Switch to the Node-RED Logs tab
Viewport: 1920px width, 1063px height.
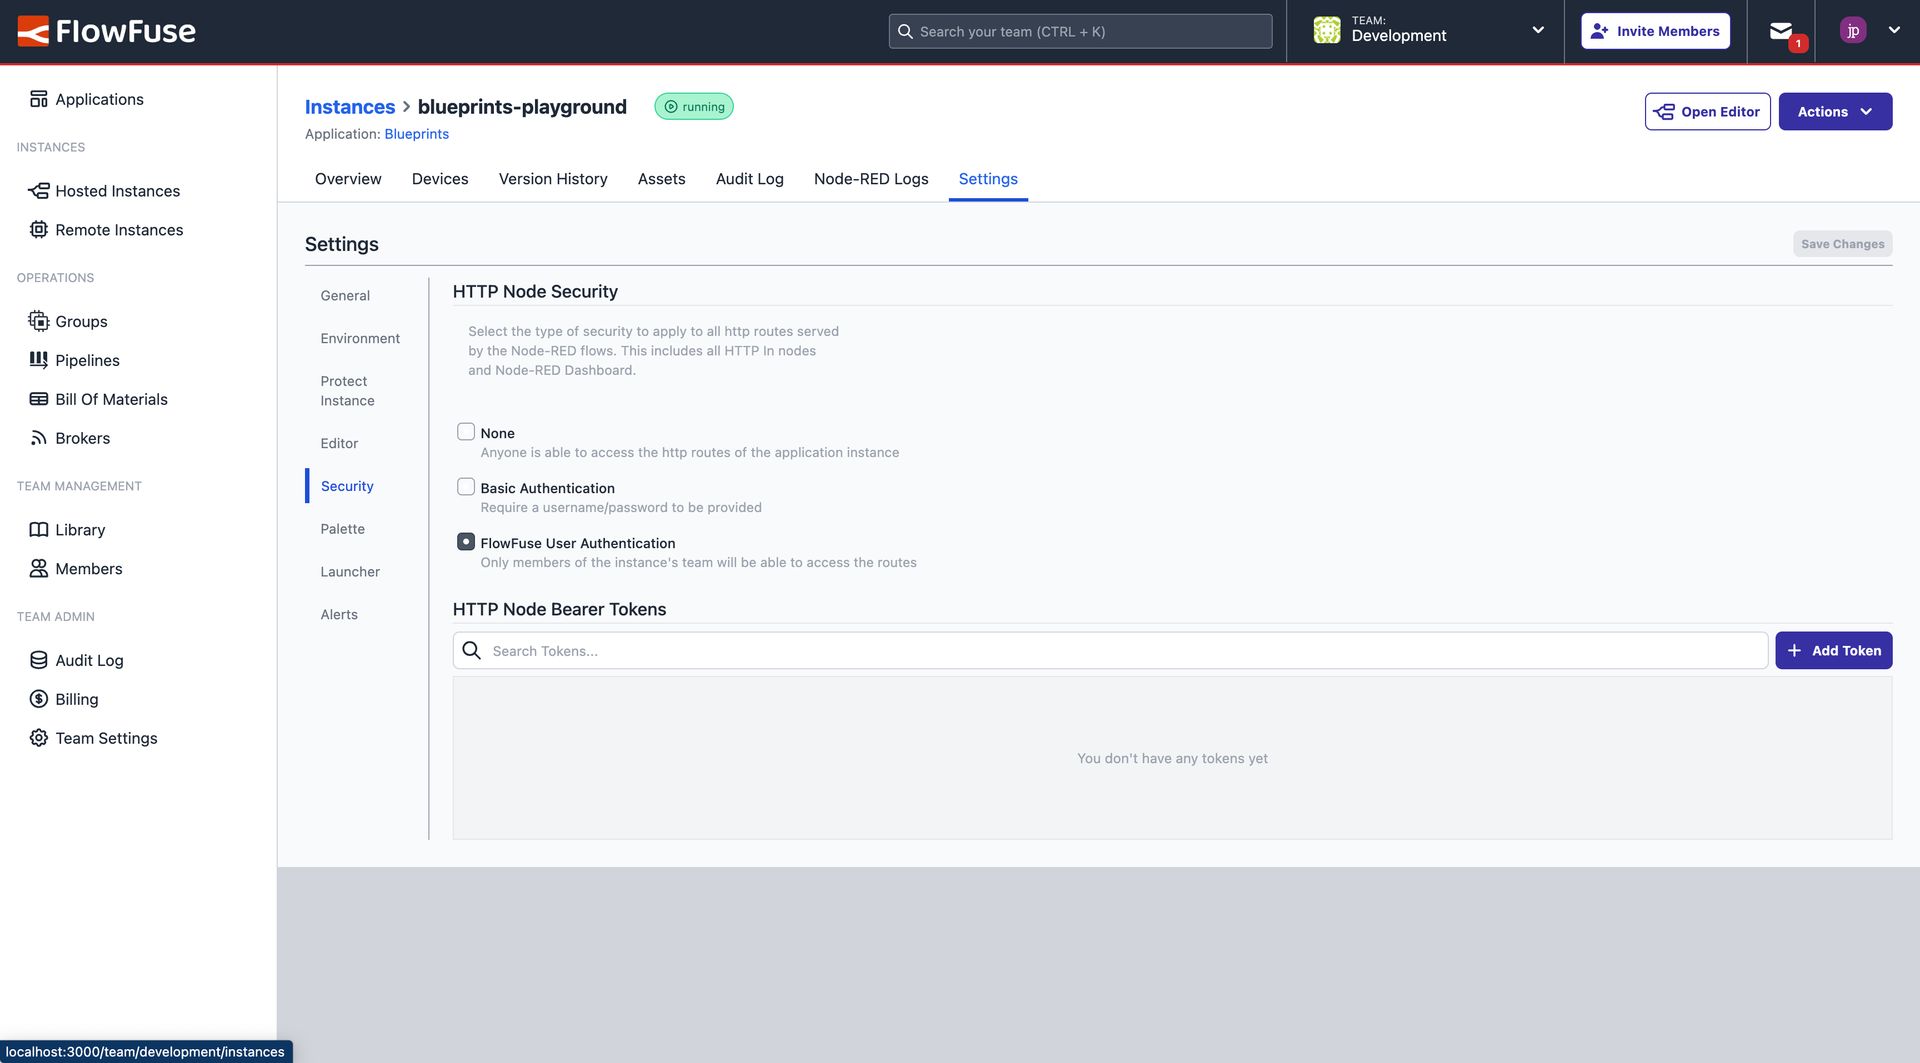(x=870, y=178)
